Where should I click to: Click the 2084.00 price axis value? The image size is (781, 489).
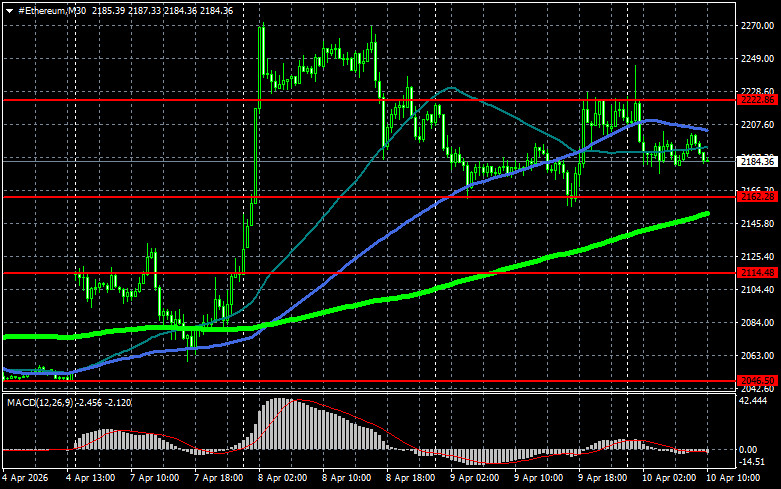pyautogui.click(x=755, y=322)
